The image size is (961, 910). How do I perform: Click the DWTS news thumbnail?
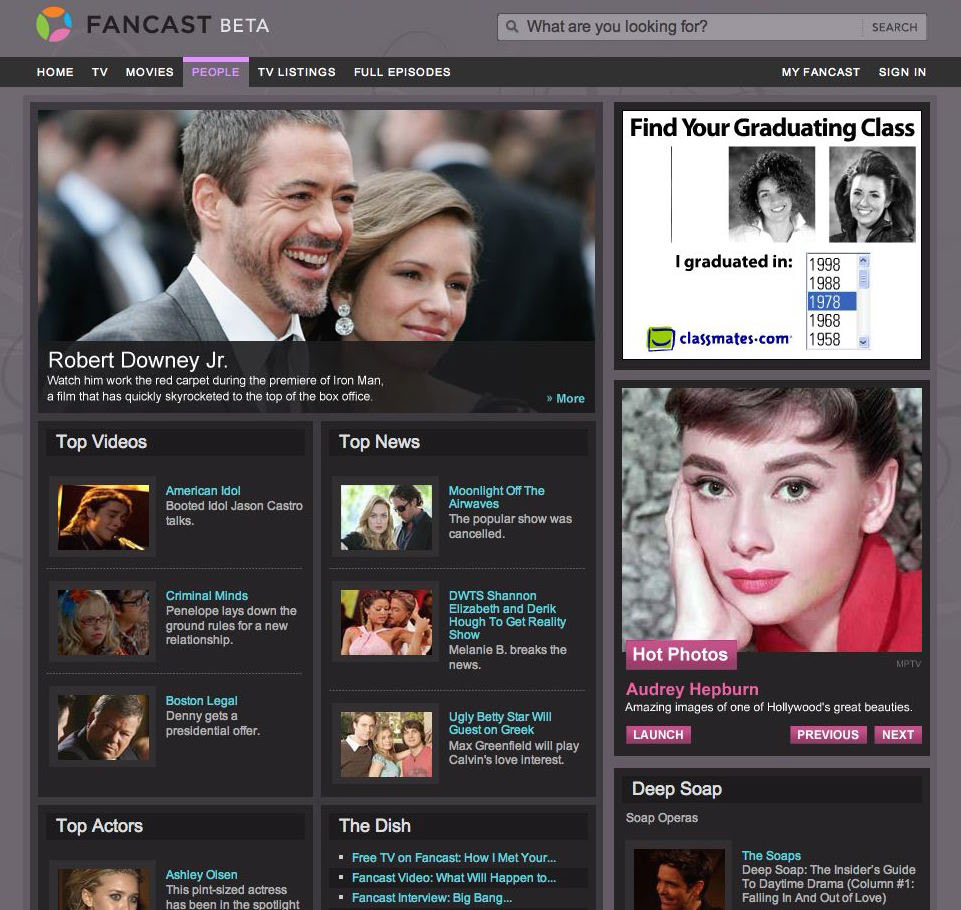(x=386, y=623)
